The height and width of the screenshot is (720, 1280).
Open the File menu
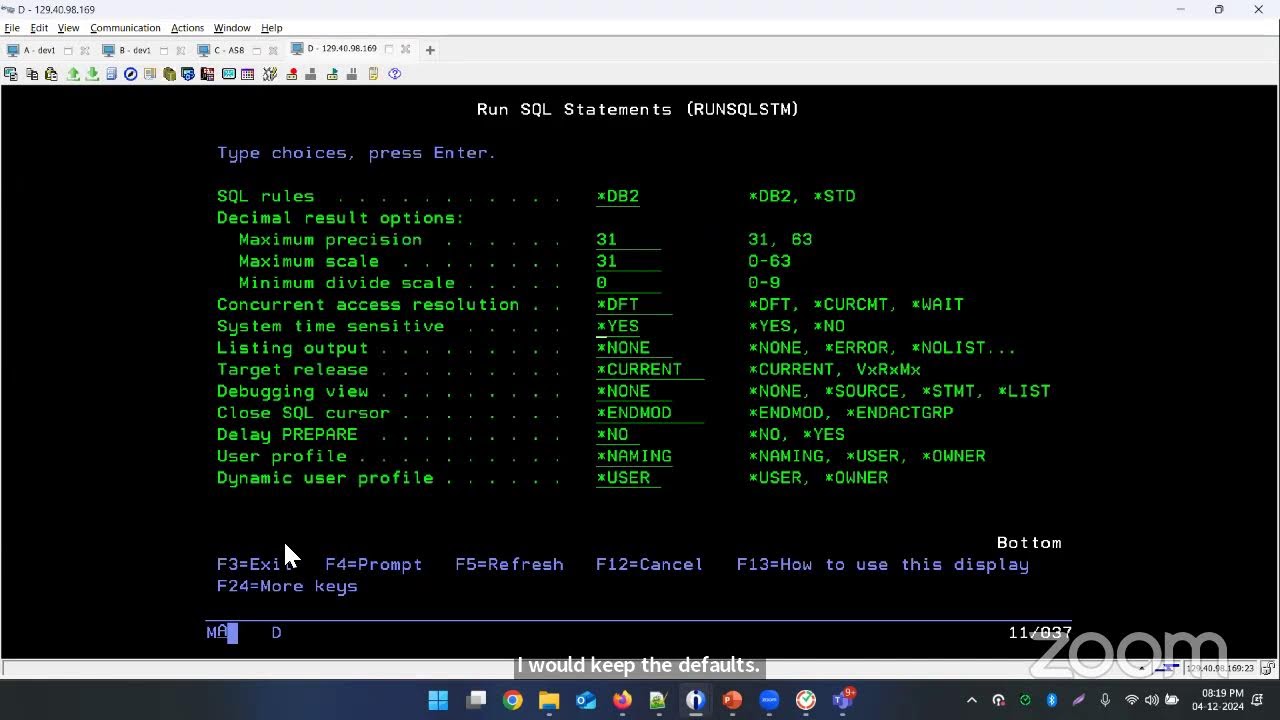click(x=12, y=28)
